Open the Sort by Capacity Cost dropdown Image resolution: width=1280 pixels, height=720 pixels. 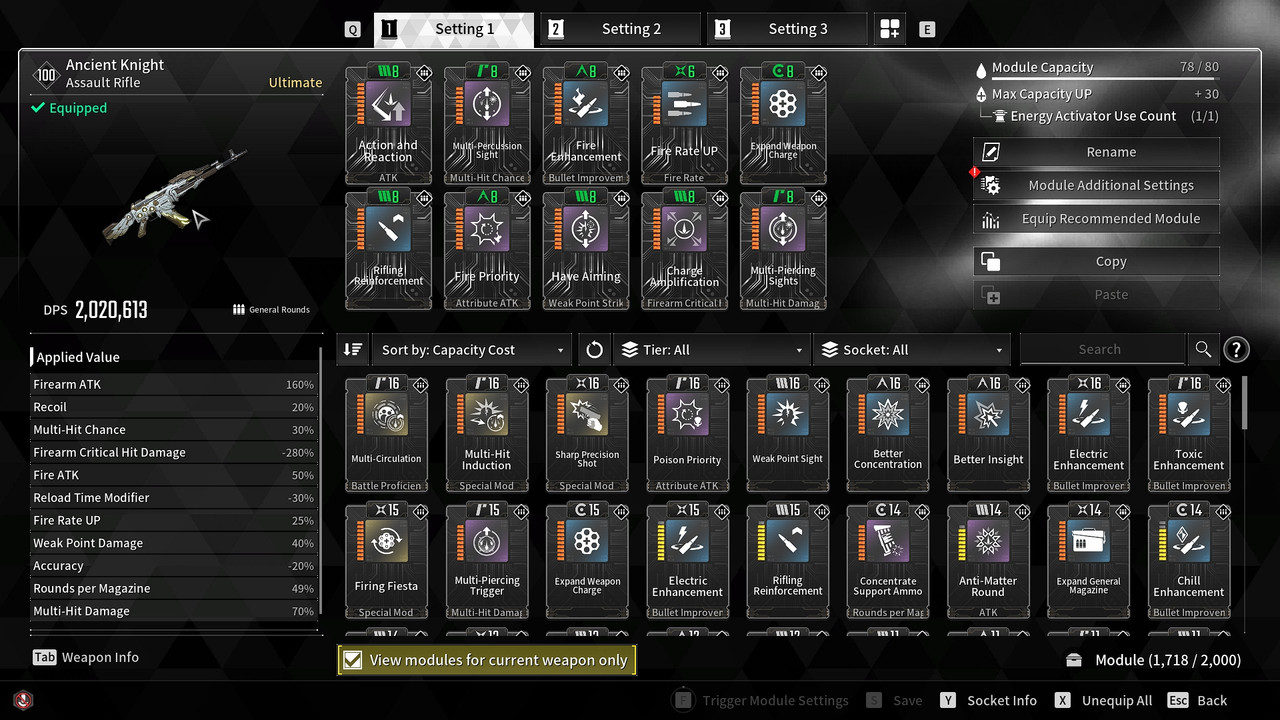[x=473, y=350]
